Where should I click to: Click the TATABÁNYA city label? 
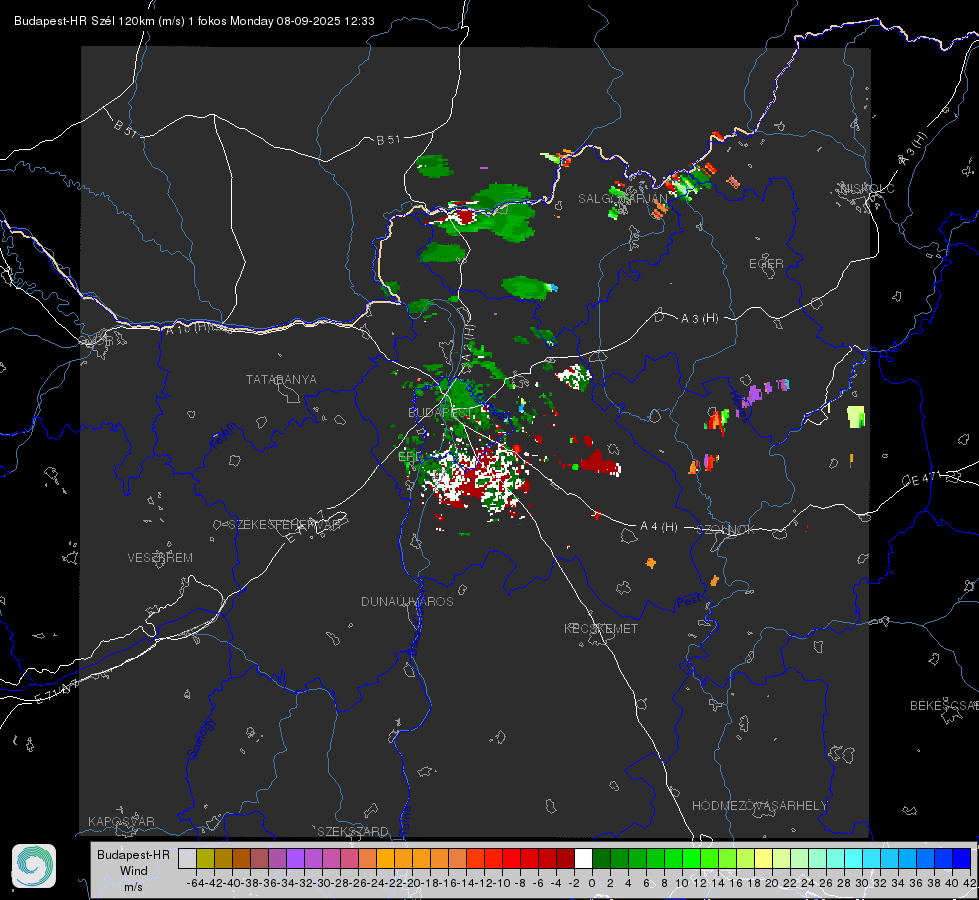tap(281, 380)
